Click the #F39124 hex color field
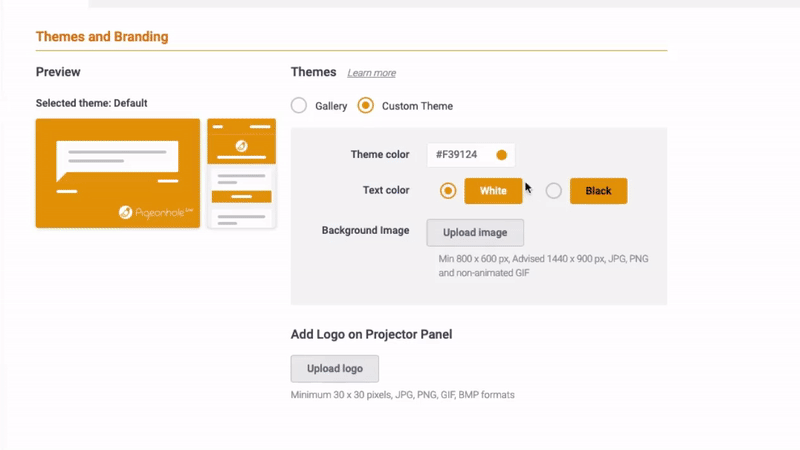Image resolution: width=800 pixels, height=450 pixels. tap(470, 155)
